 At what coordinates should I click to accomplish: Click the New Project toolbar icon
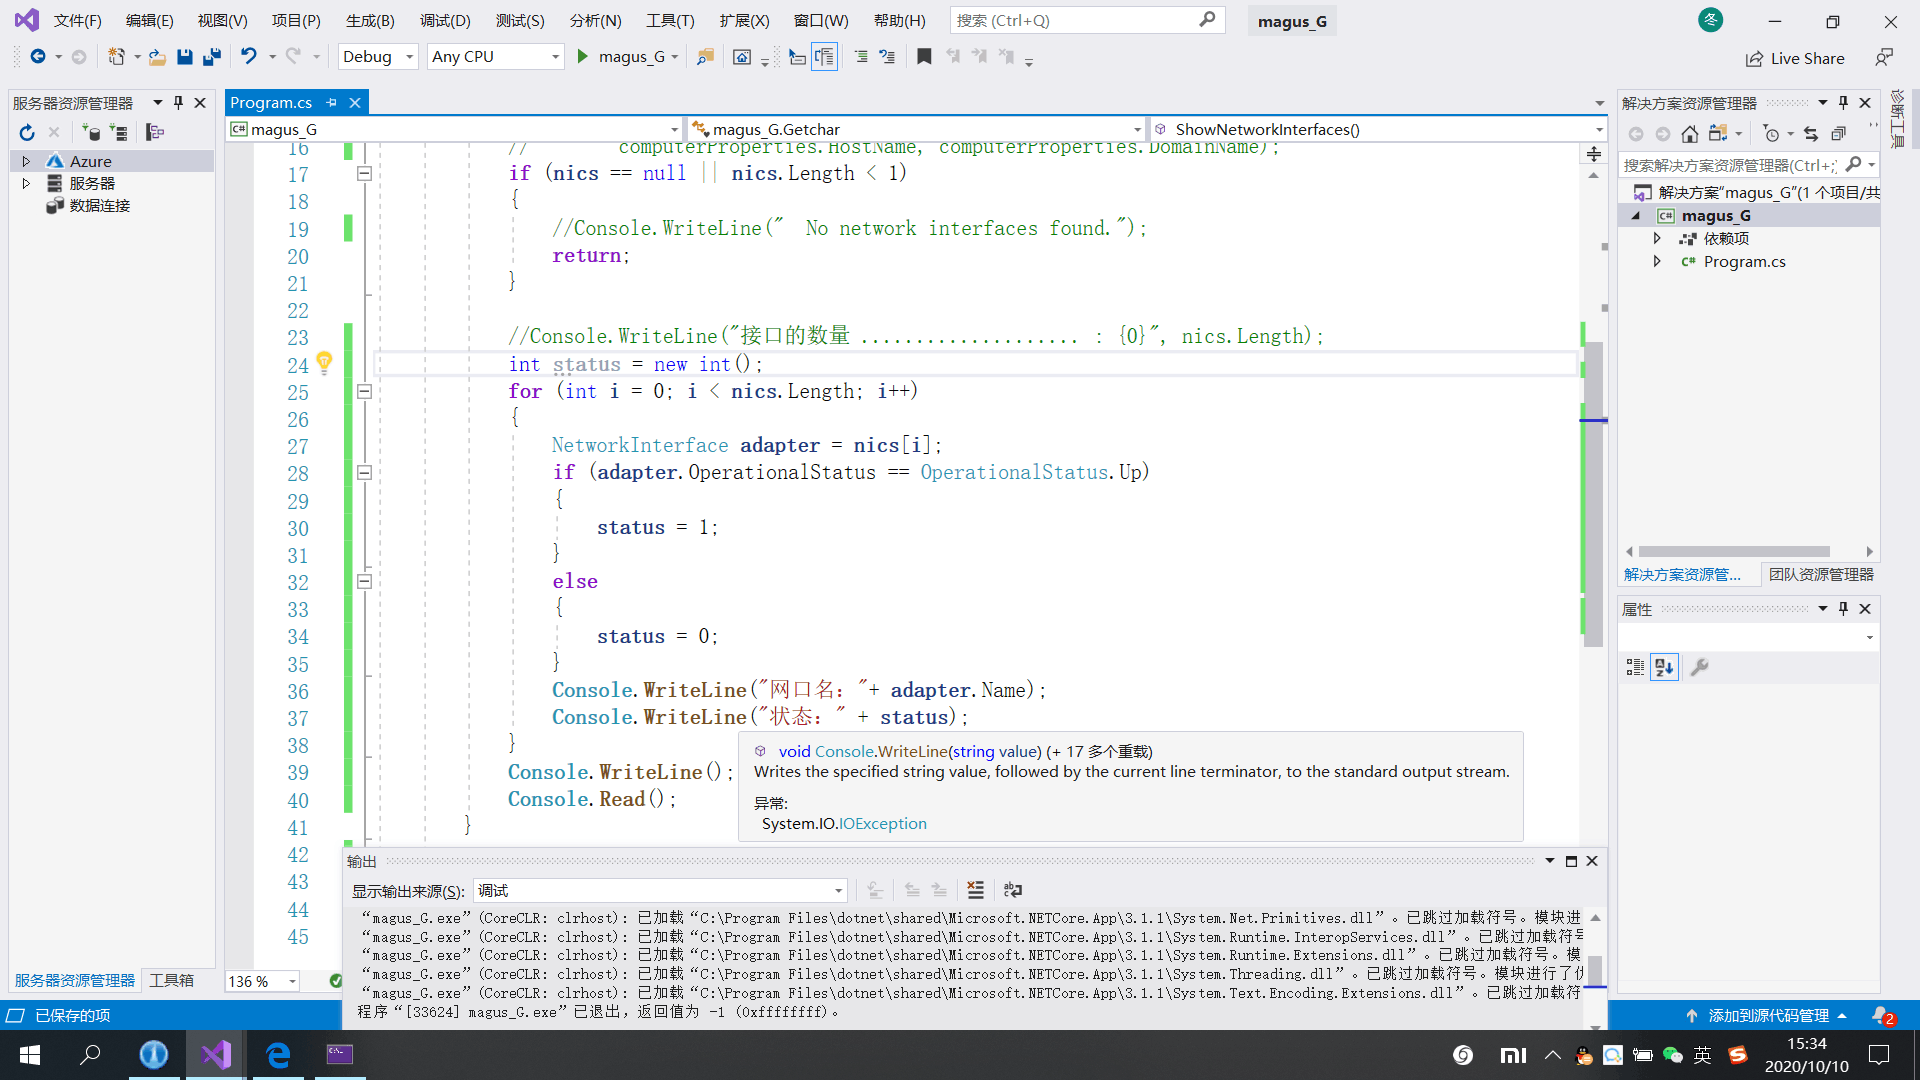tap(117, 57)
